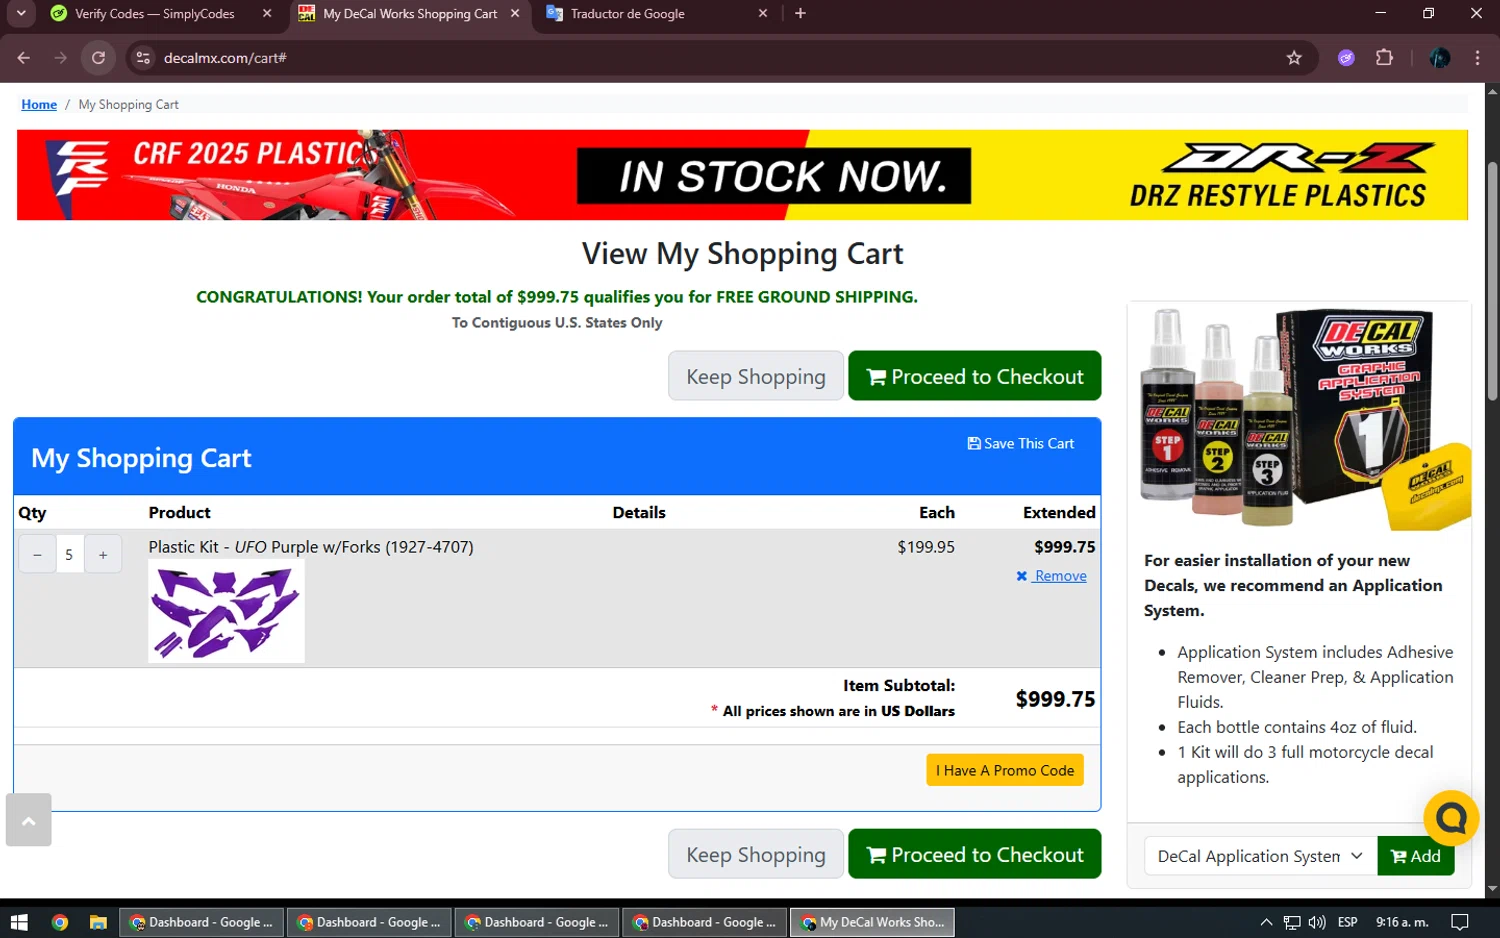View site information icon in address bar
This screenshot has height=938, width=1500.
pyautogui.click(x=143, y=58)
